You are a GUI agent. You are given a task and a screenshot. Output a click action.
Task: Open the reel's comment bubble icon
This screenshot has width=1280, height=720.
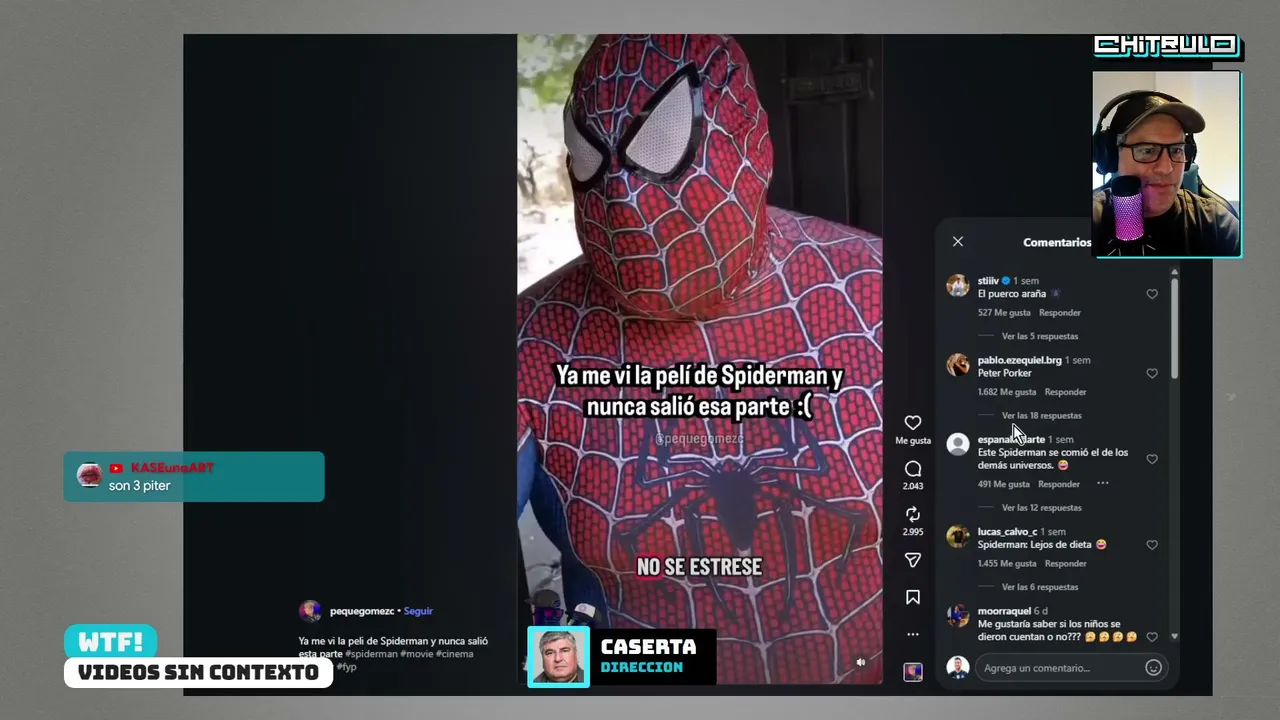pos(913,469)
